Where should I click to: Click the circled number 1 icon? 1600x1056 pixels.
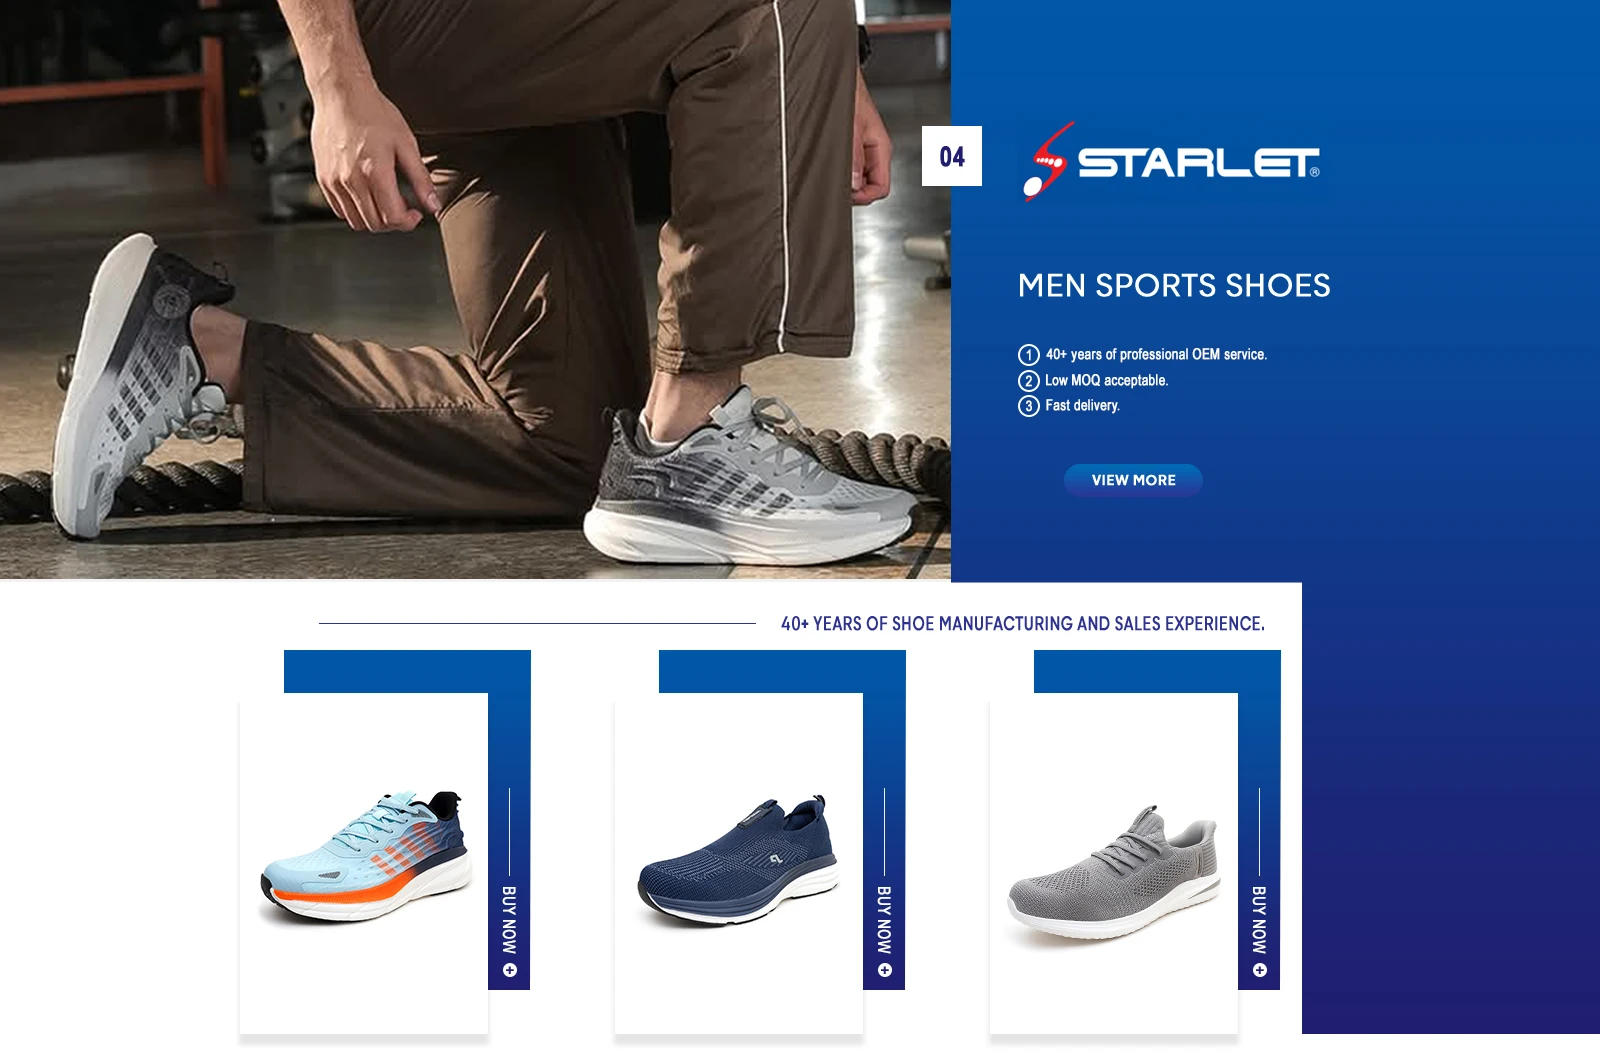[1029, 355]
